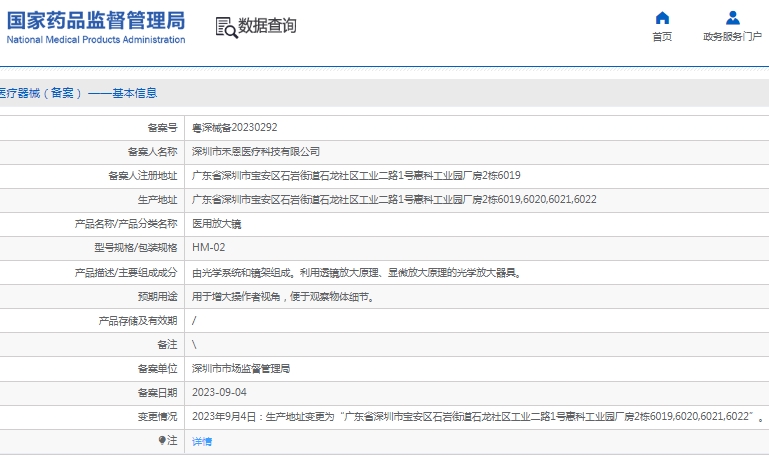Click the product name 医用放大镜

click(216, 224)
